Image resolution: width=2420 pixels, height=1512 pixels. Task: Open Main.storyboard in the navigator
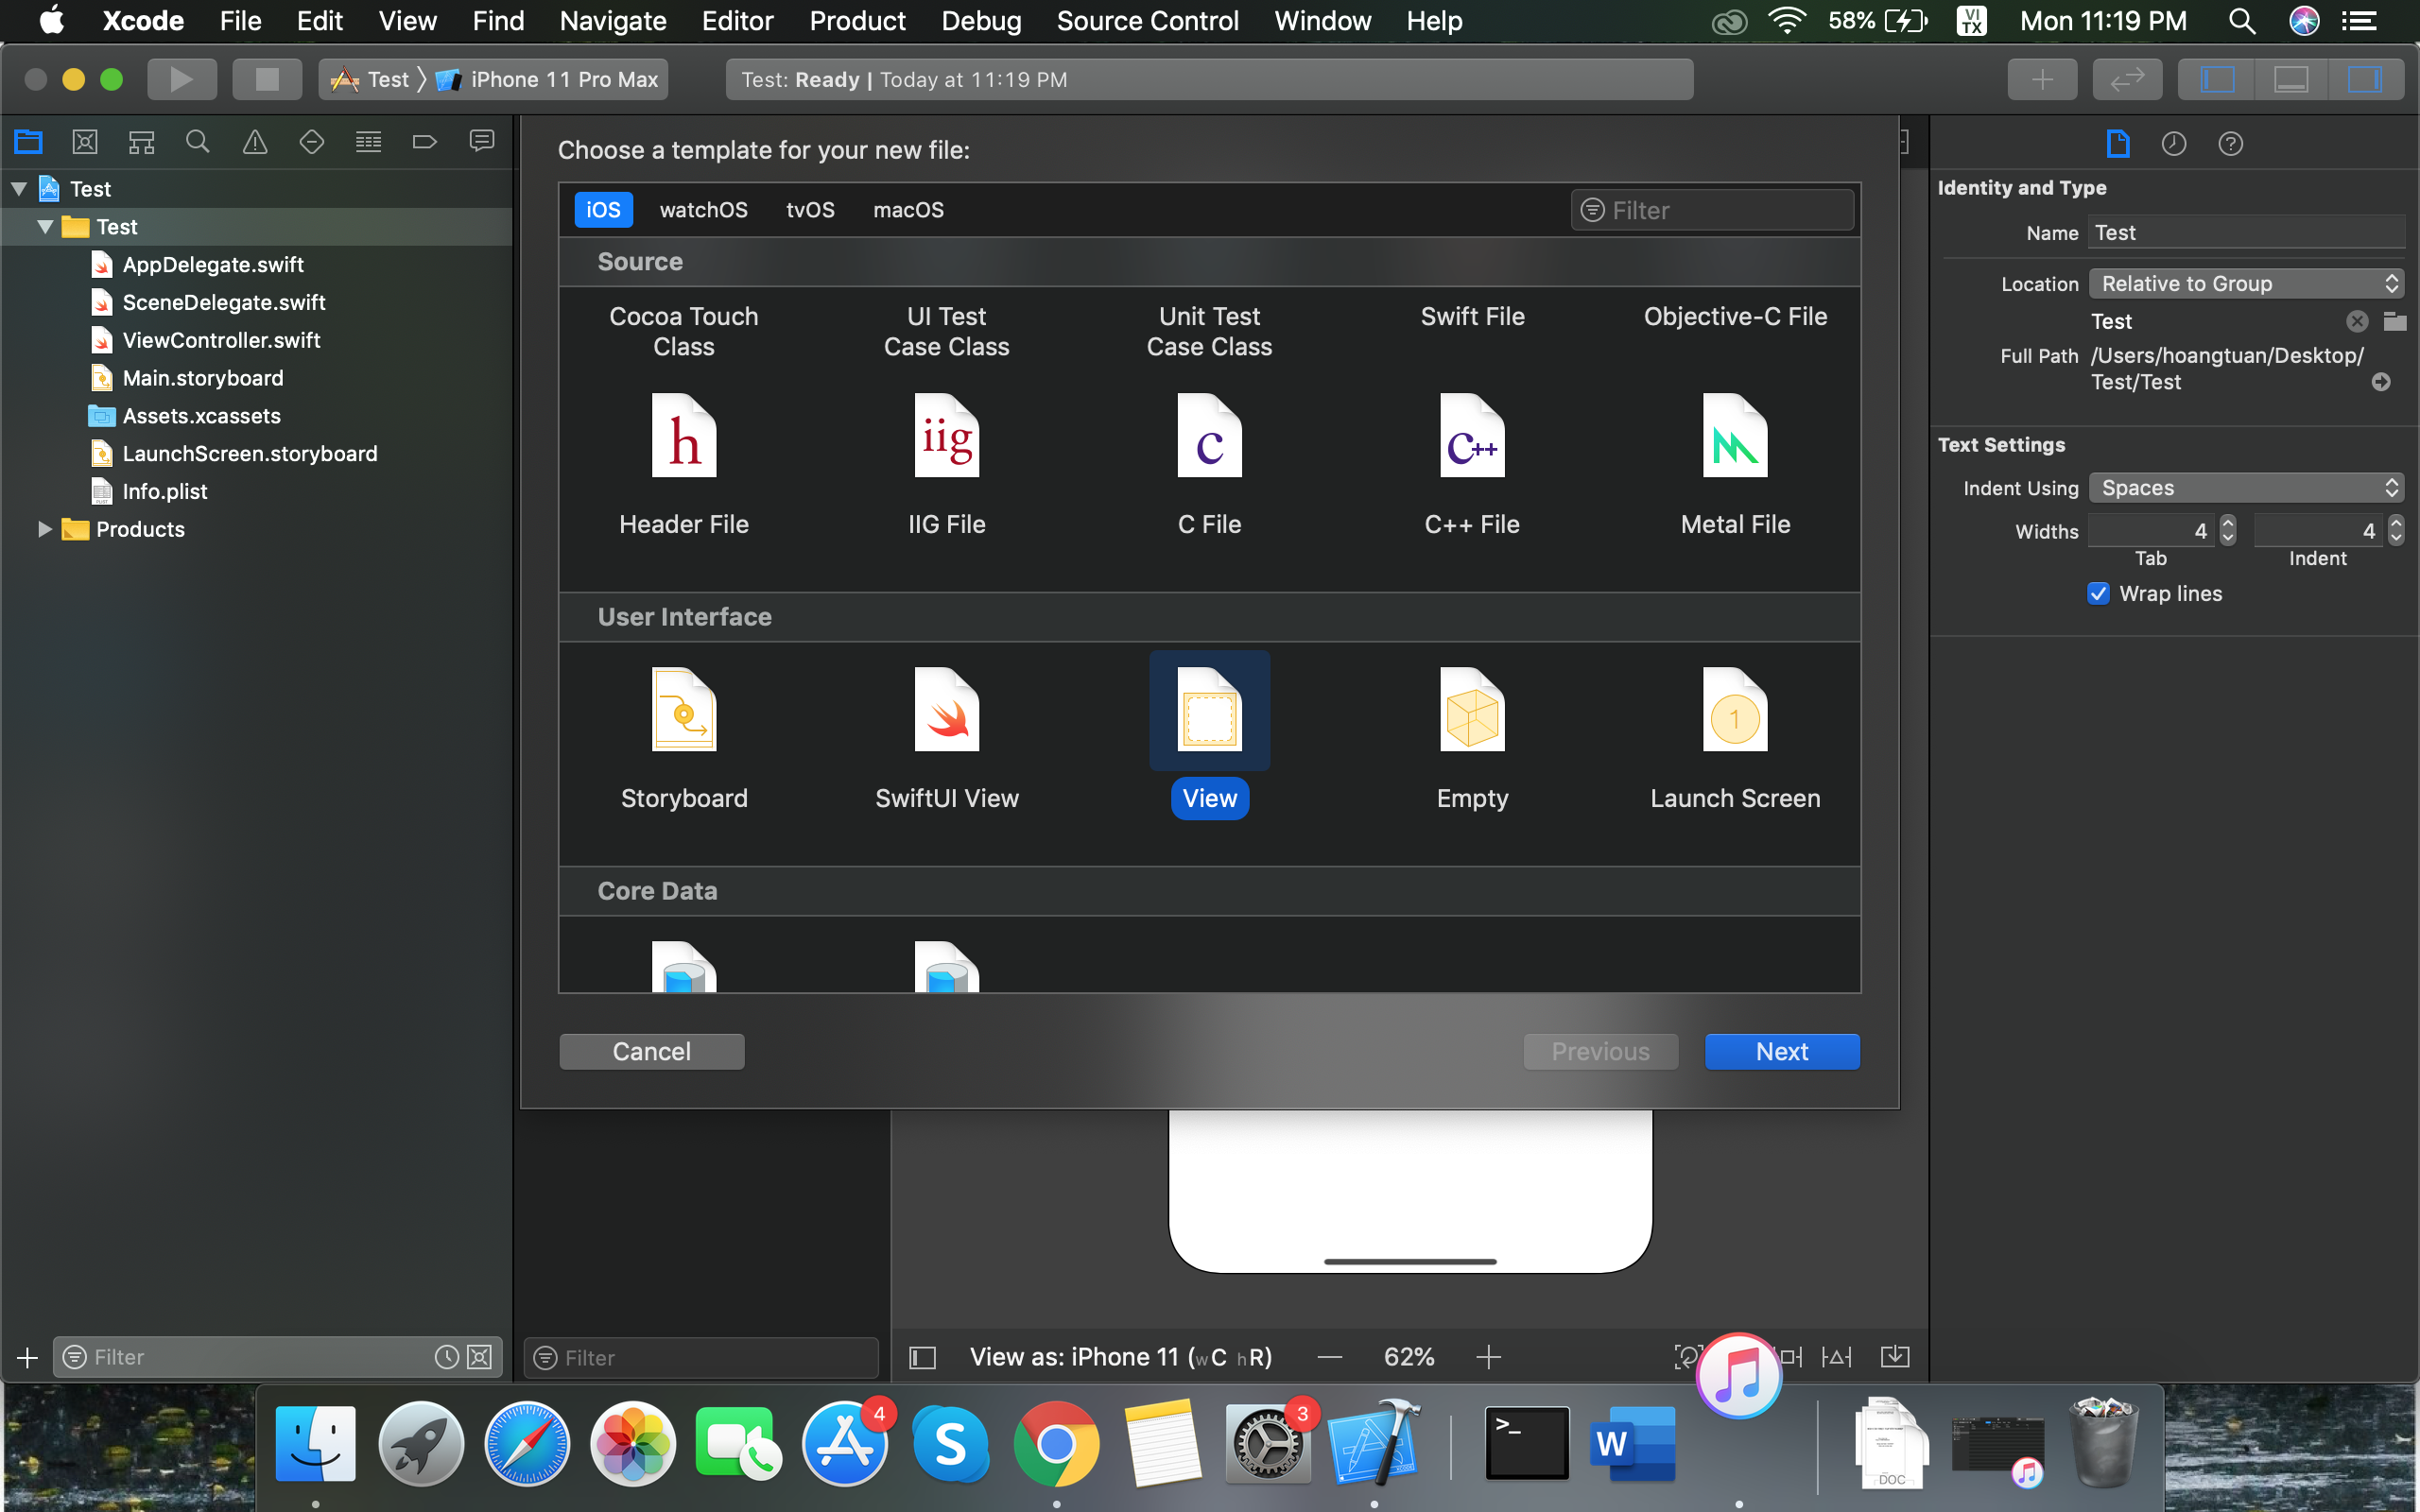tap(203, 378)
